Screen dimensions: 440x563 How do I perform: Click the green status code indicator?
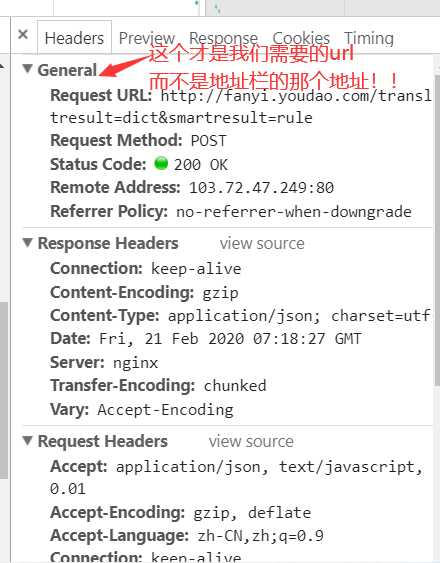(x=161, y=163)
